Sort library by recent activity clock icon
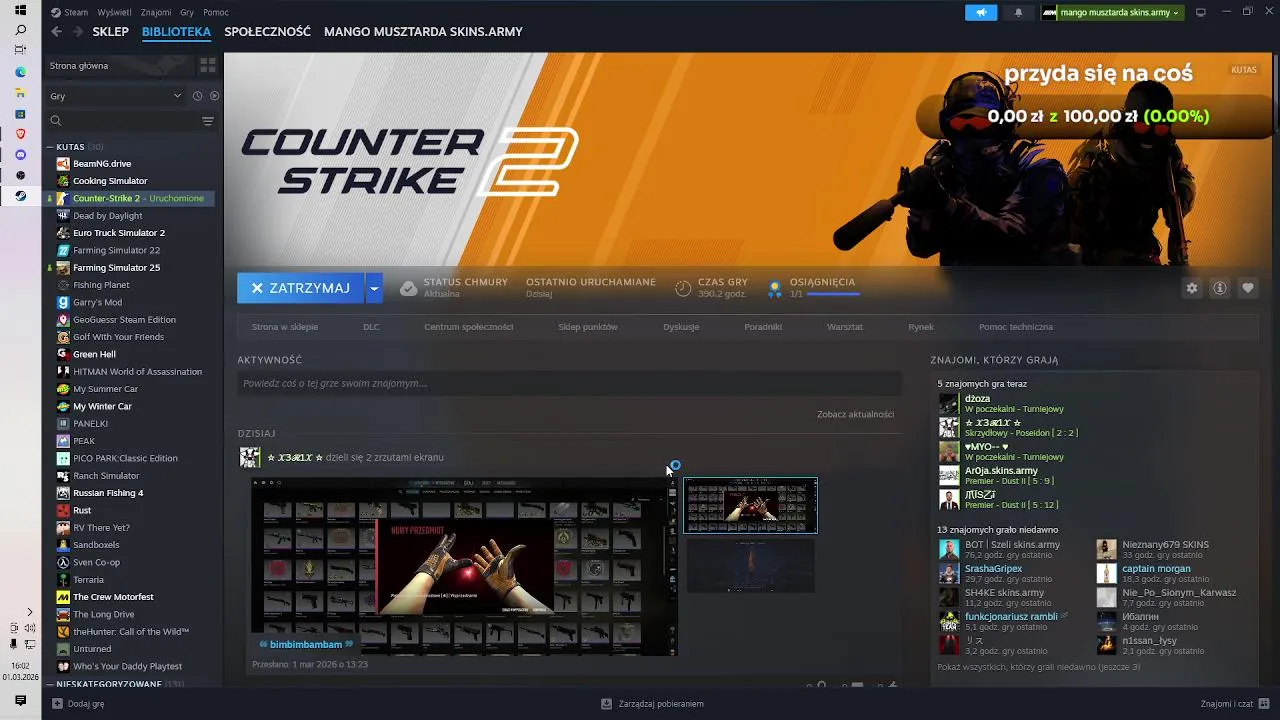 tap(197, 96)
